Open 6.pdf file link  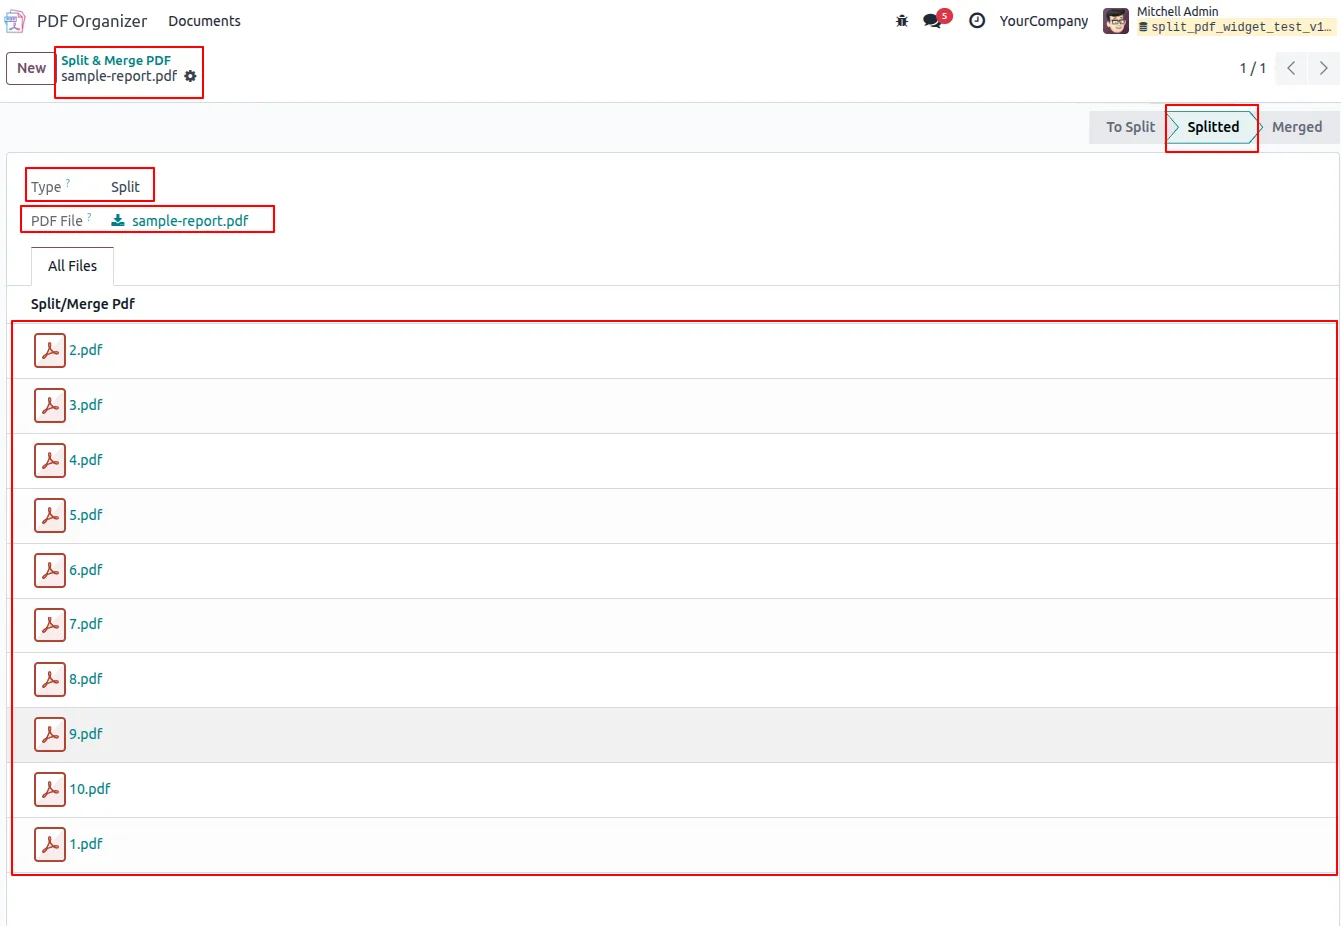pos(86,570)
